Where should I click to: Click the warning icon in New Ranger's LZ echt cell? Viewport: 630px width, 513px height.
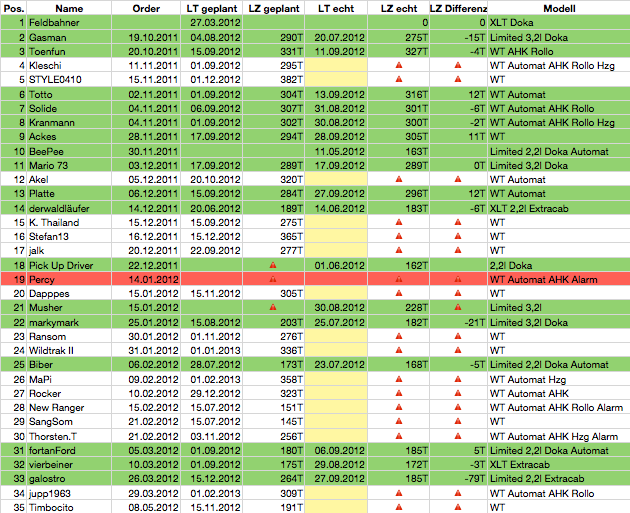[x=399, y=407]
